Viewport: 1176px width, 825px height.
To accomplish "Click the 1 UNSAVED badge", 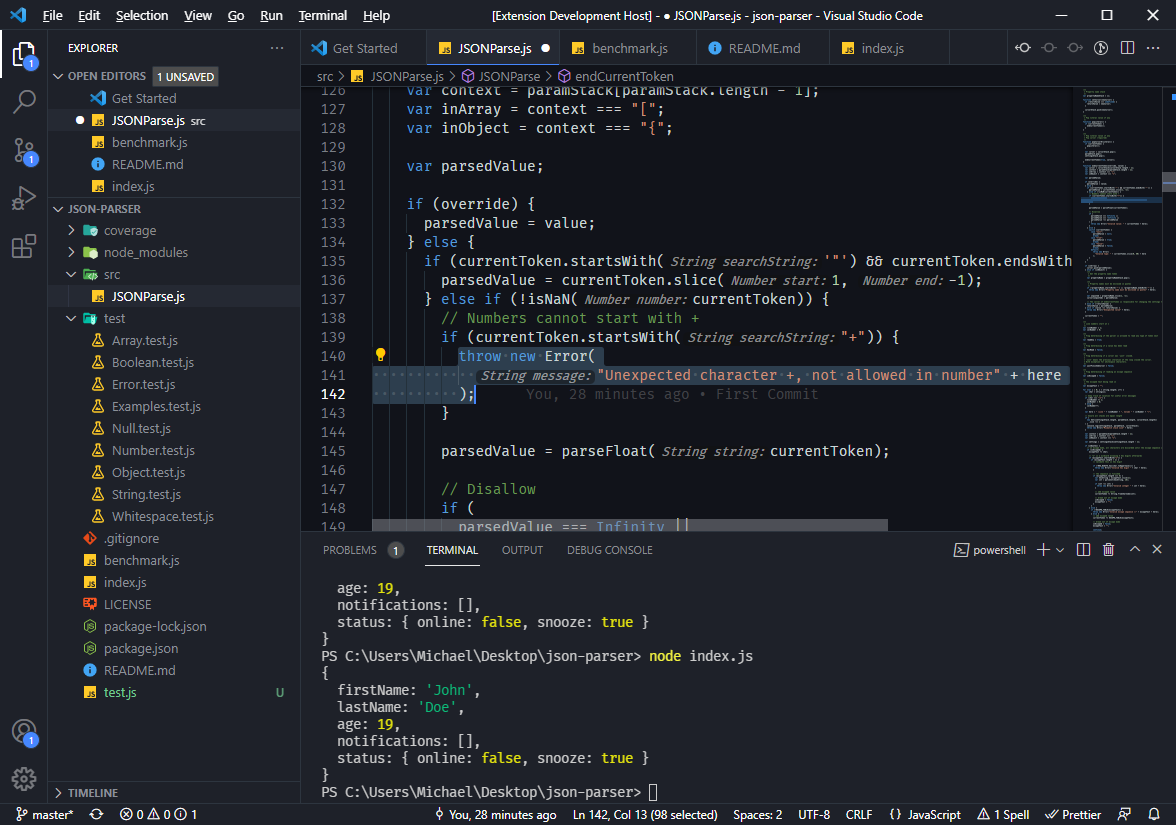I will 185,76.
